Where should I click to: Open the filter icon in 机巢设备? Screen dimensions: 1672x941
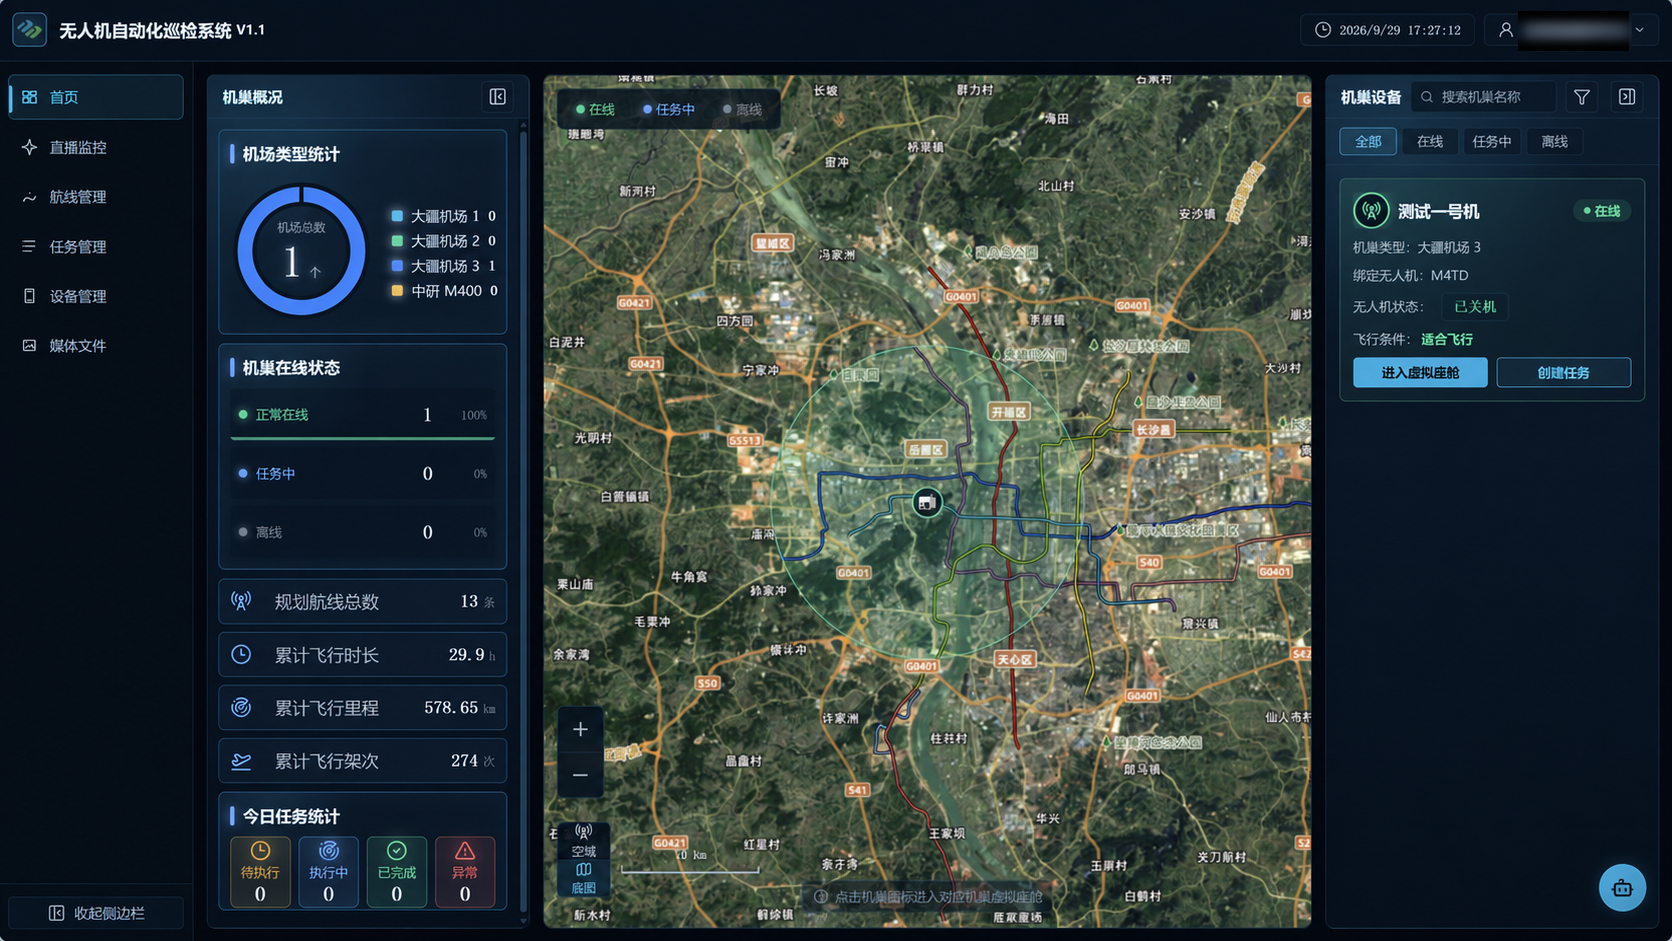click(x=1581, y=97)
